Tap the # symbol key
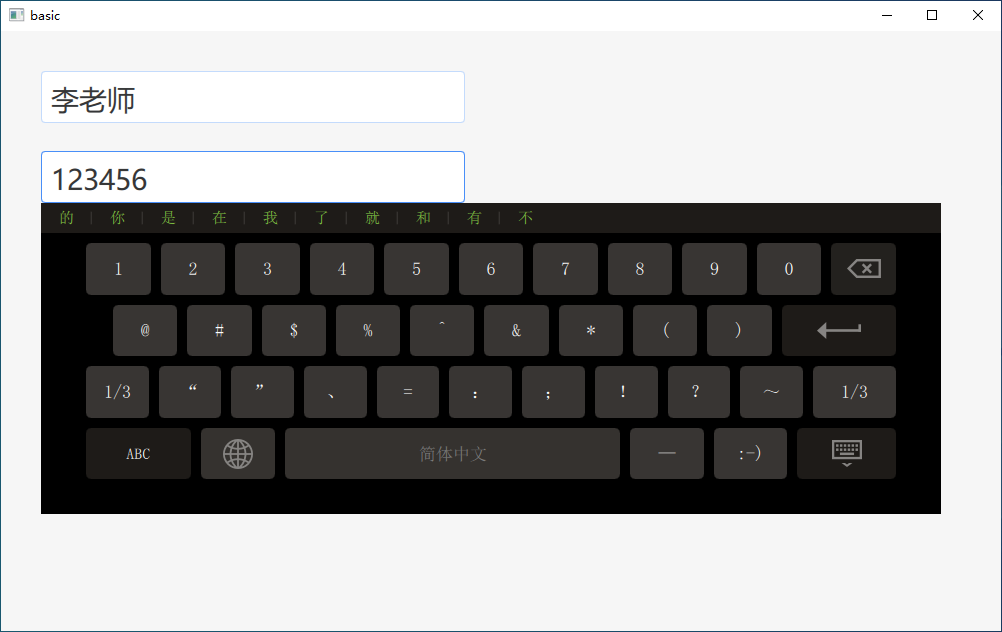 pos(219,330)
